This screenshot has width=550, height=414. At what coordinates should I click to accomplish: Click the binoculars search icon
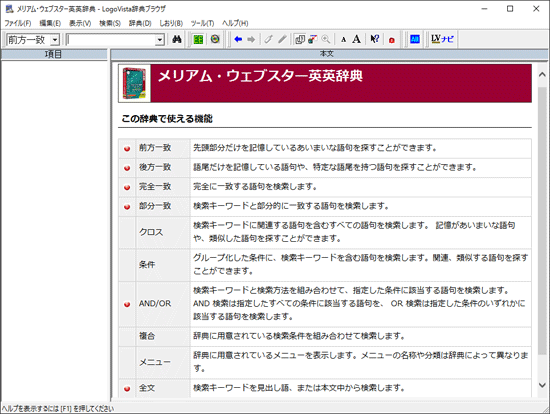[177, 39]
